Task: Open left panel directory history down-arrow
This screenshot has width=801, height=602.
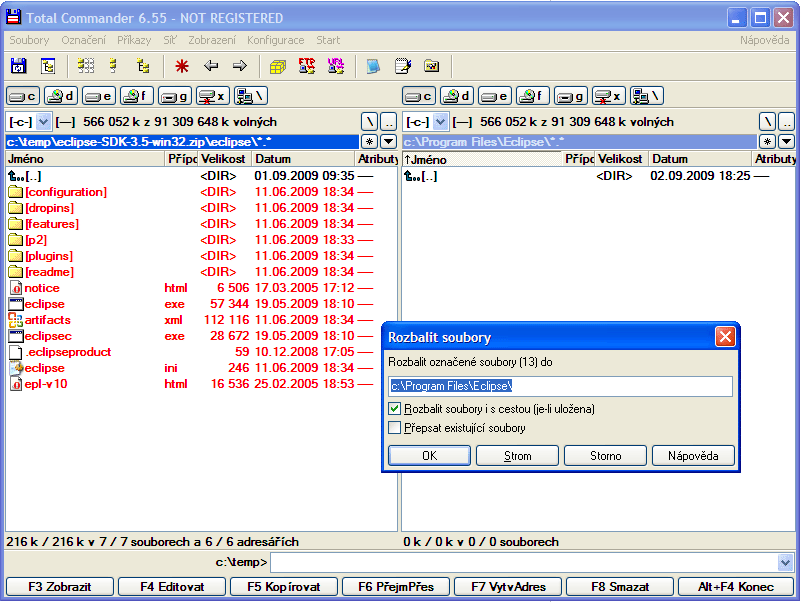Action: 389,142
